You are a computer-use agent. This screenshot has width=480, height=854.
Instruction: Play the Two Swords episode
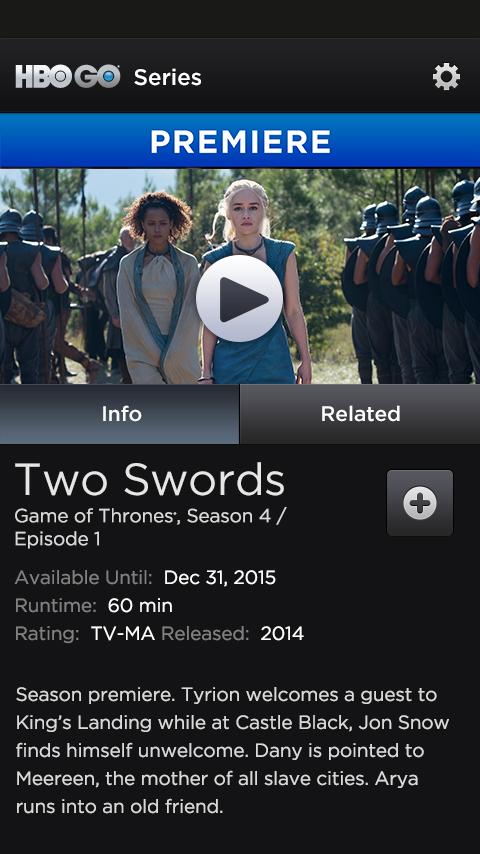(239, 298)
